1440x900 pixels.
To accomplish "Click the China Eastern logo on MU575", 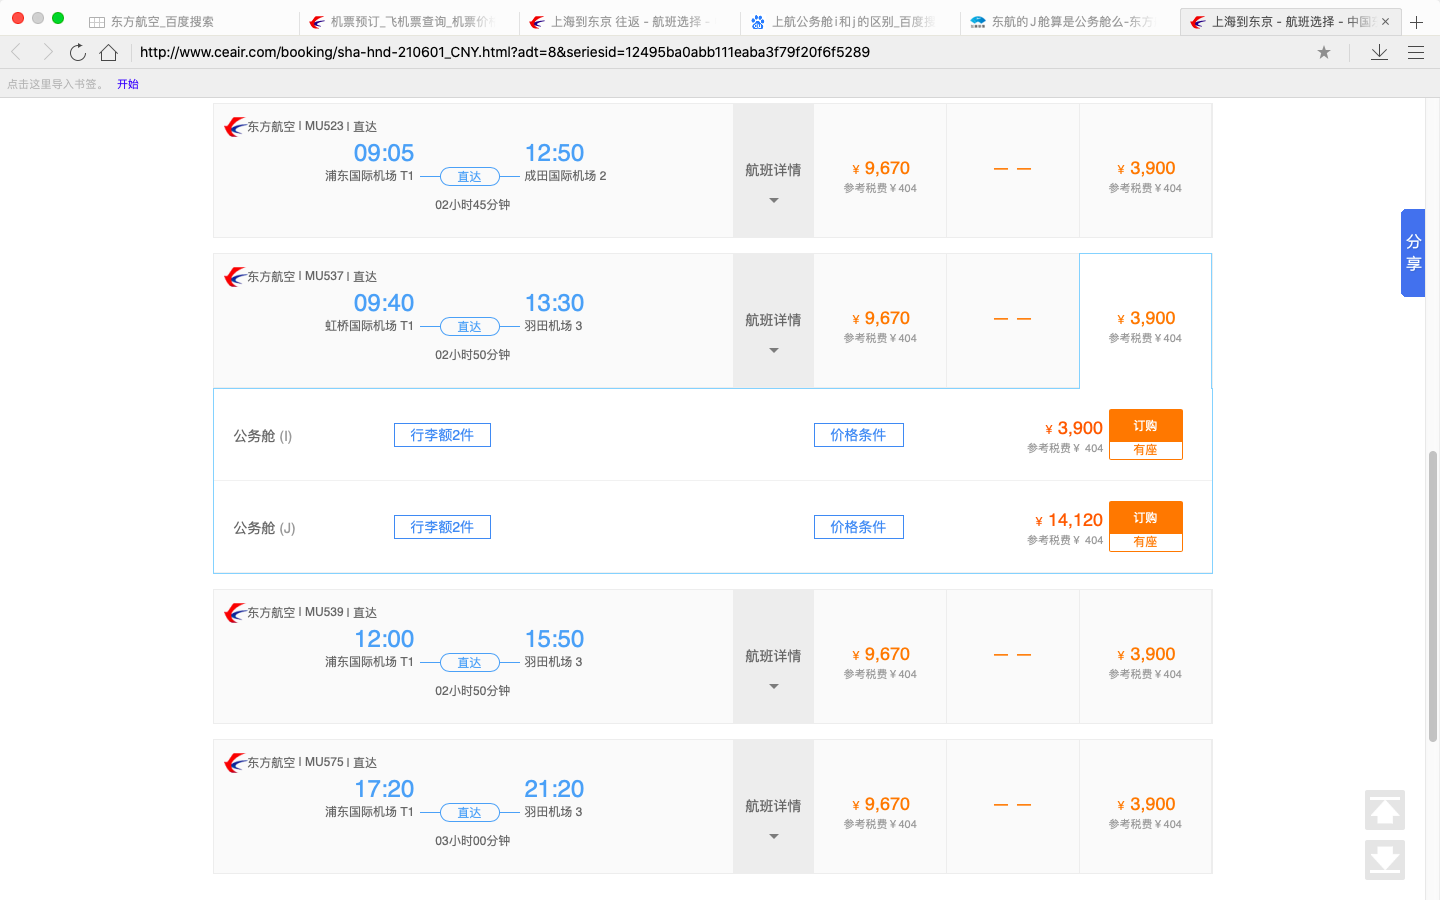I will [235, 763].
